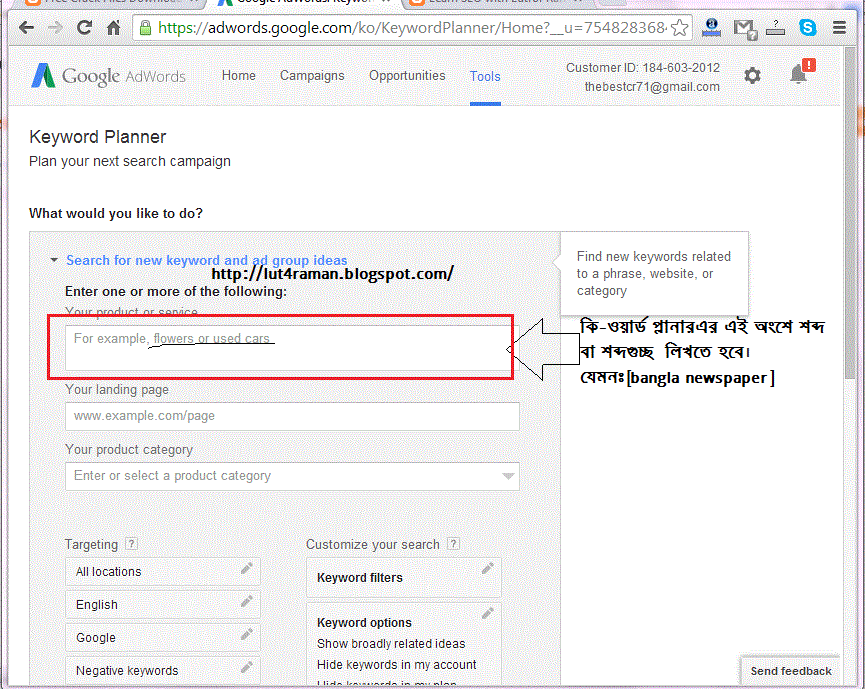This screenshot has height=689, width=865.
Task: Click the All locations targeting box
Action: click(x=163, y=572)
